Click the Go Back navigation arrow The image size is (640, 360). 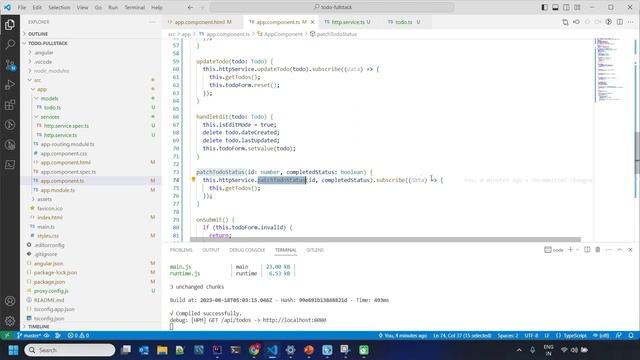190,7
